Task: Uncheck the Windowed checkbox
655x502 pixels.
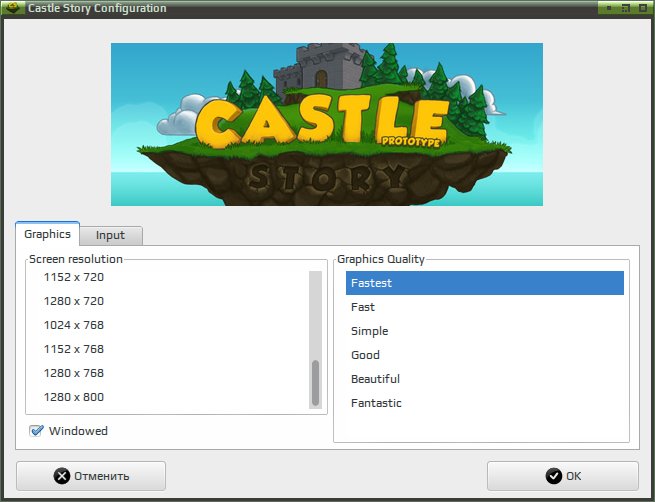Action: tap(36, 430)
